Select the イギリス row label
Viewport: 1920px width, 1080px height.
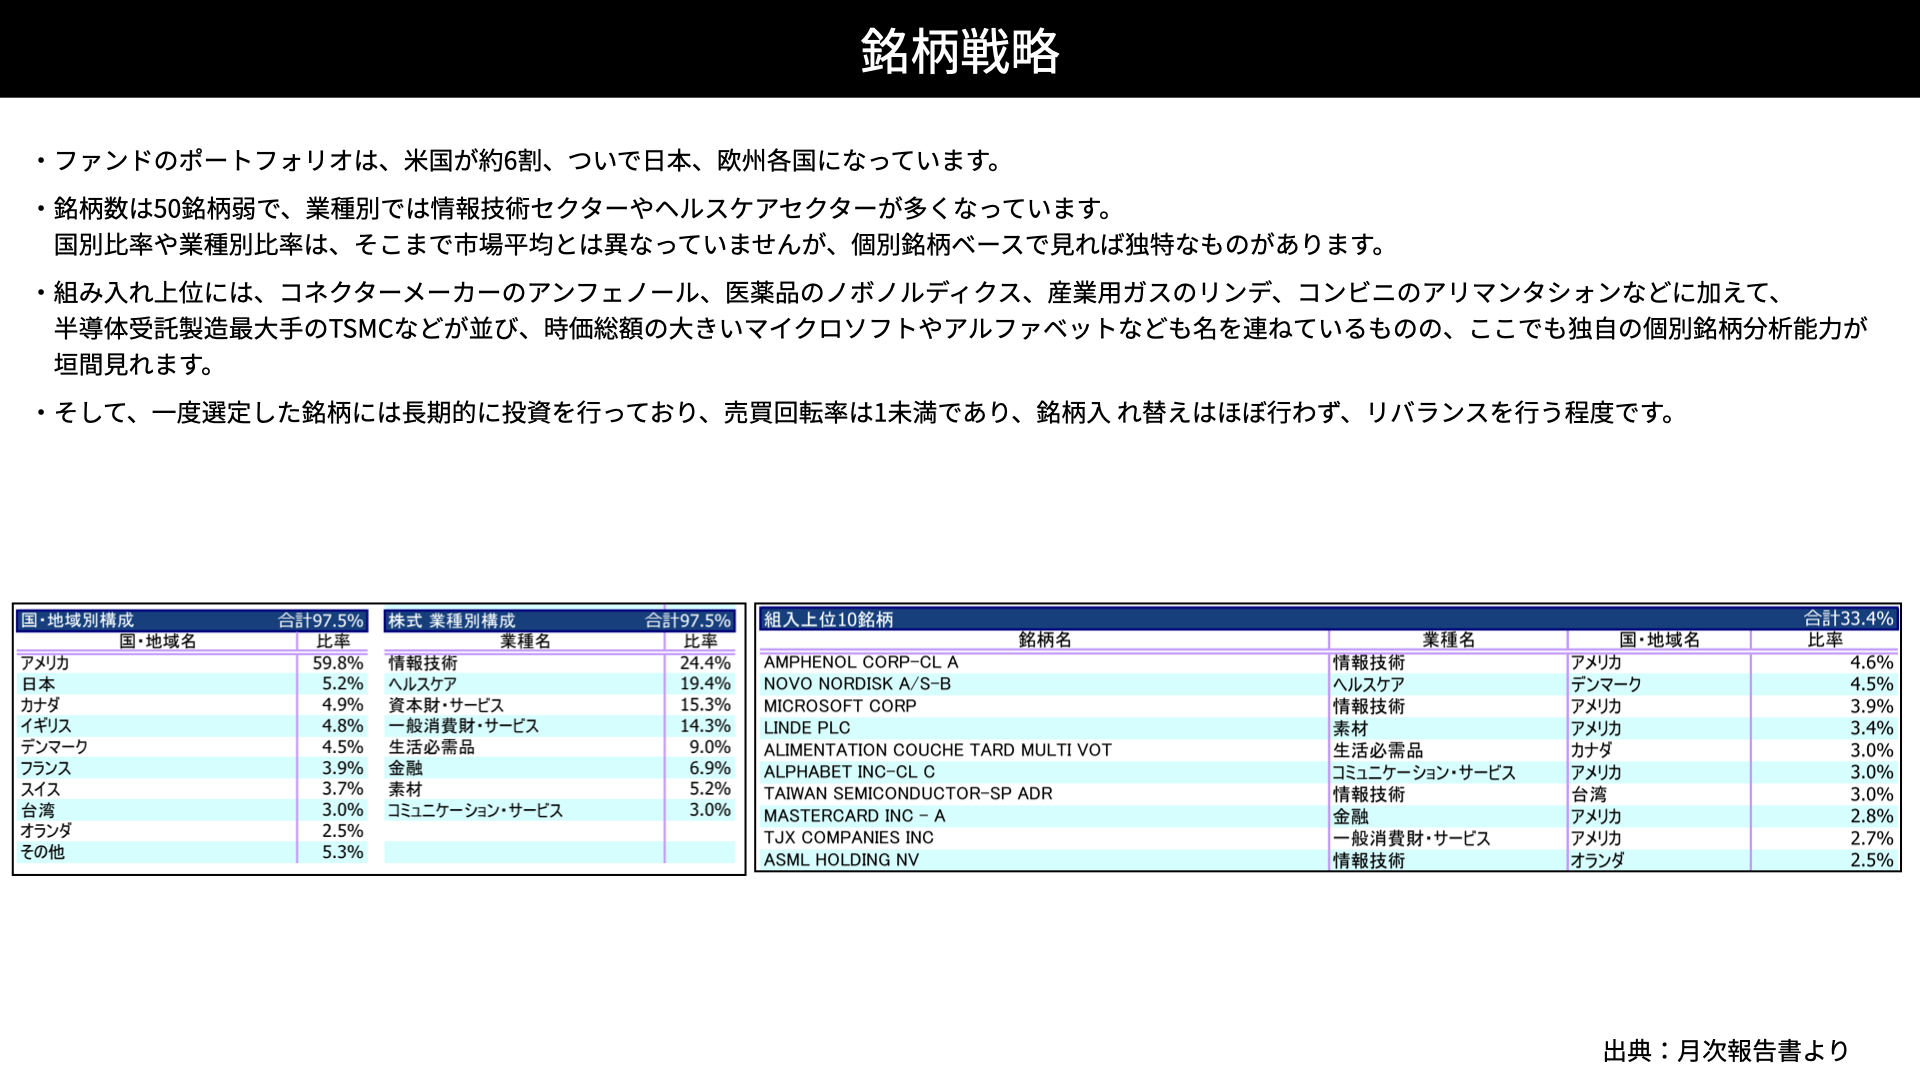(46, 726)
